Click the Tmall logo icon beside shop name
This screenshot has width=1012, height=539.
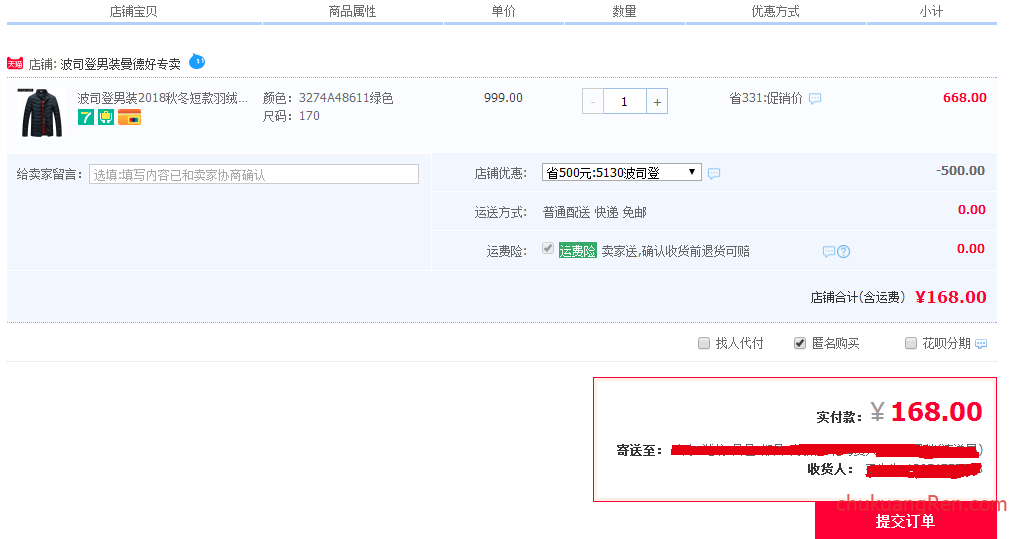point(15,63)
